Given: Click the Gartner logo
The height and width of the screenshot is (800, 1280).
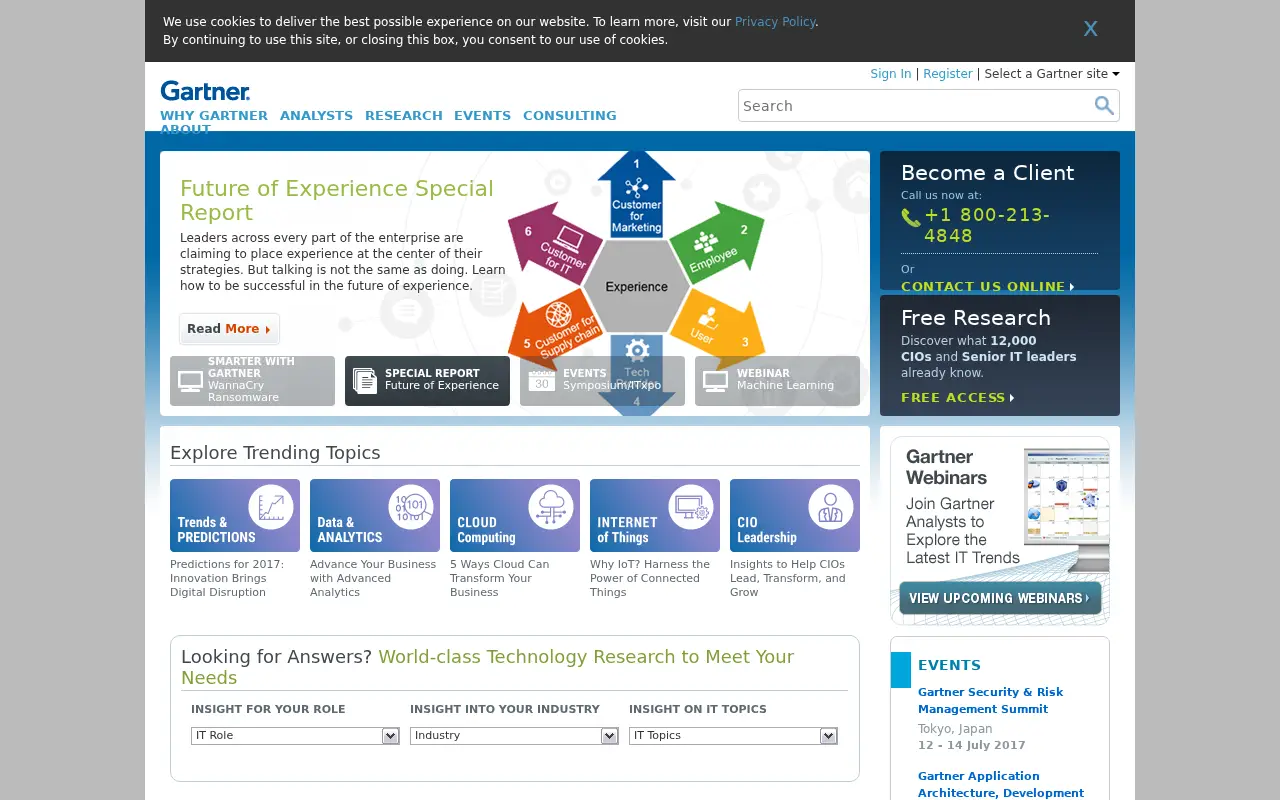Looking at the screenshot, I should click(x=205, y=91).
